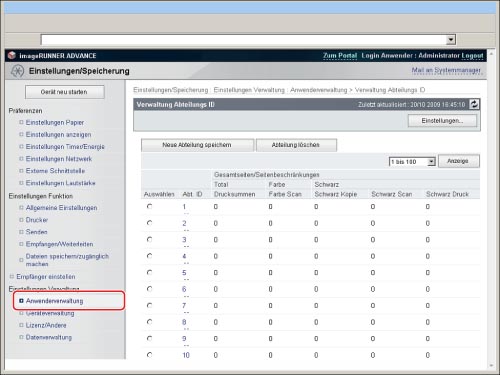
Task: Click Gerät neu starten button
Action: point(64,92)
